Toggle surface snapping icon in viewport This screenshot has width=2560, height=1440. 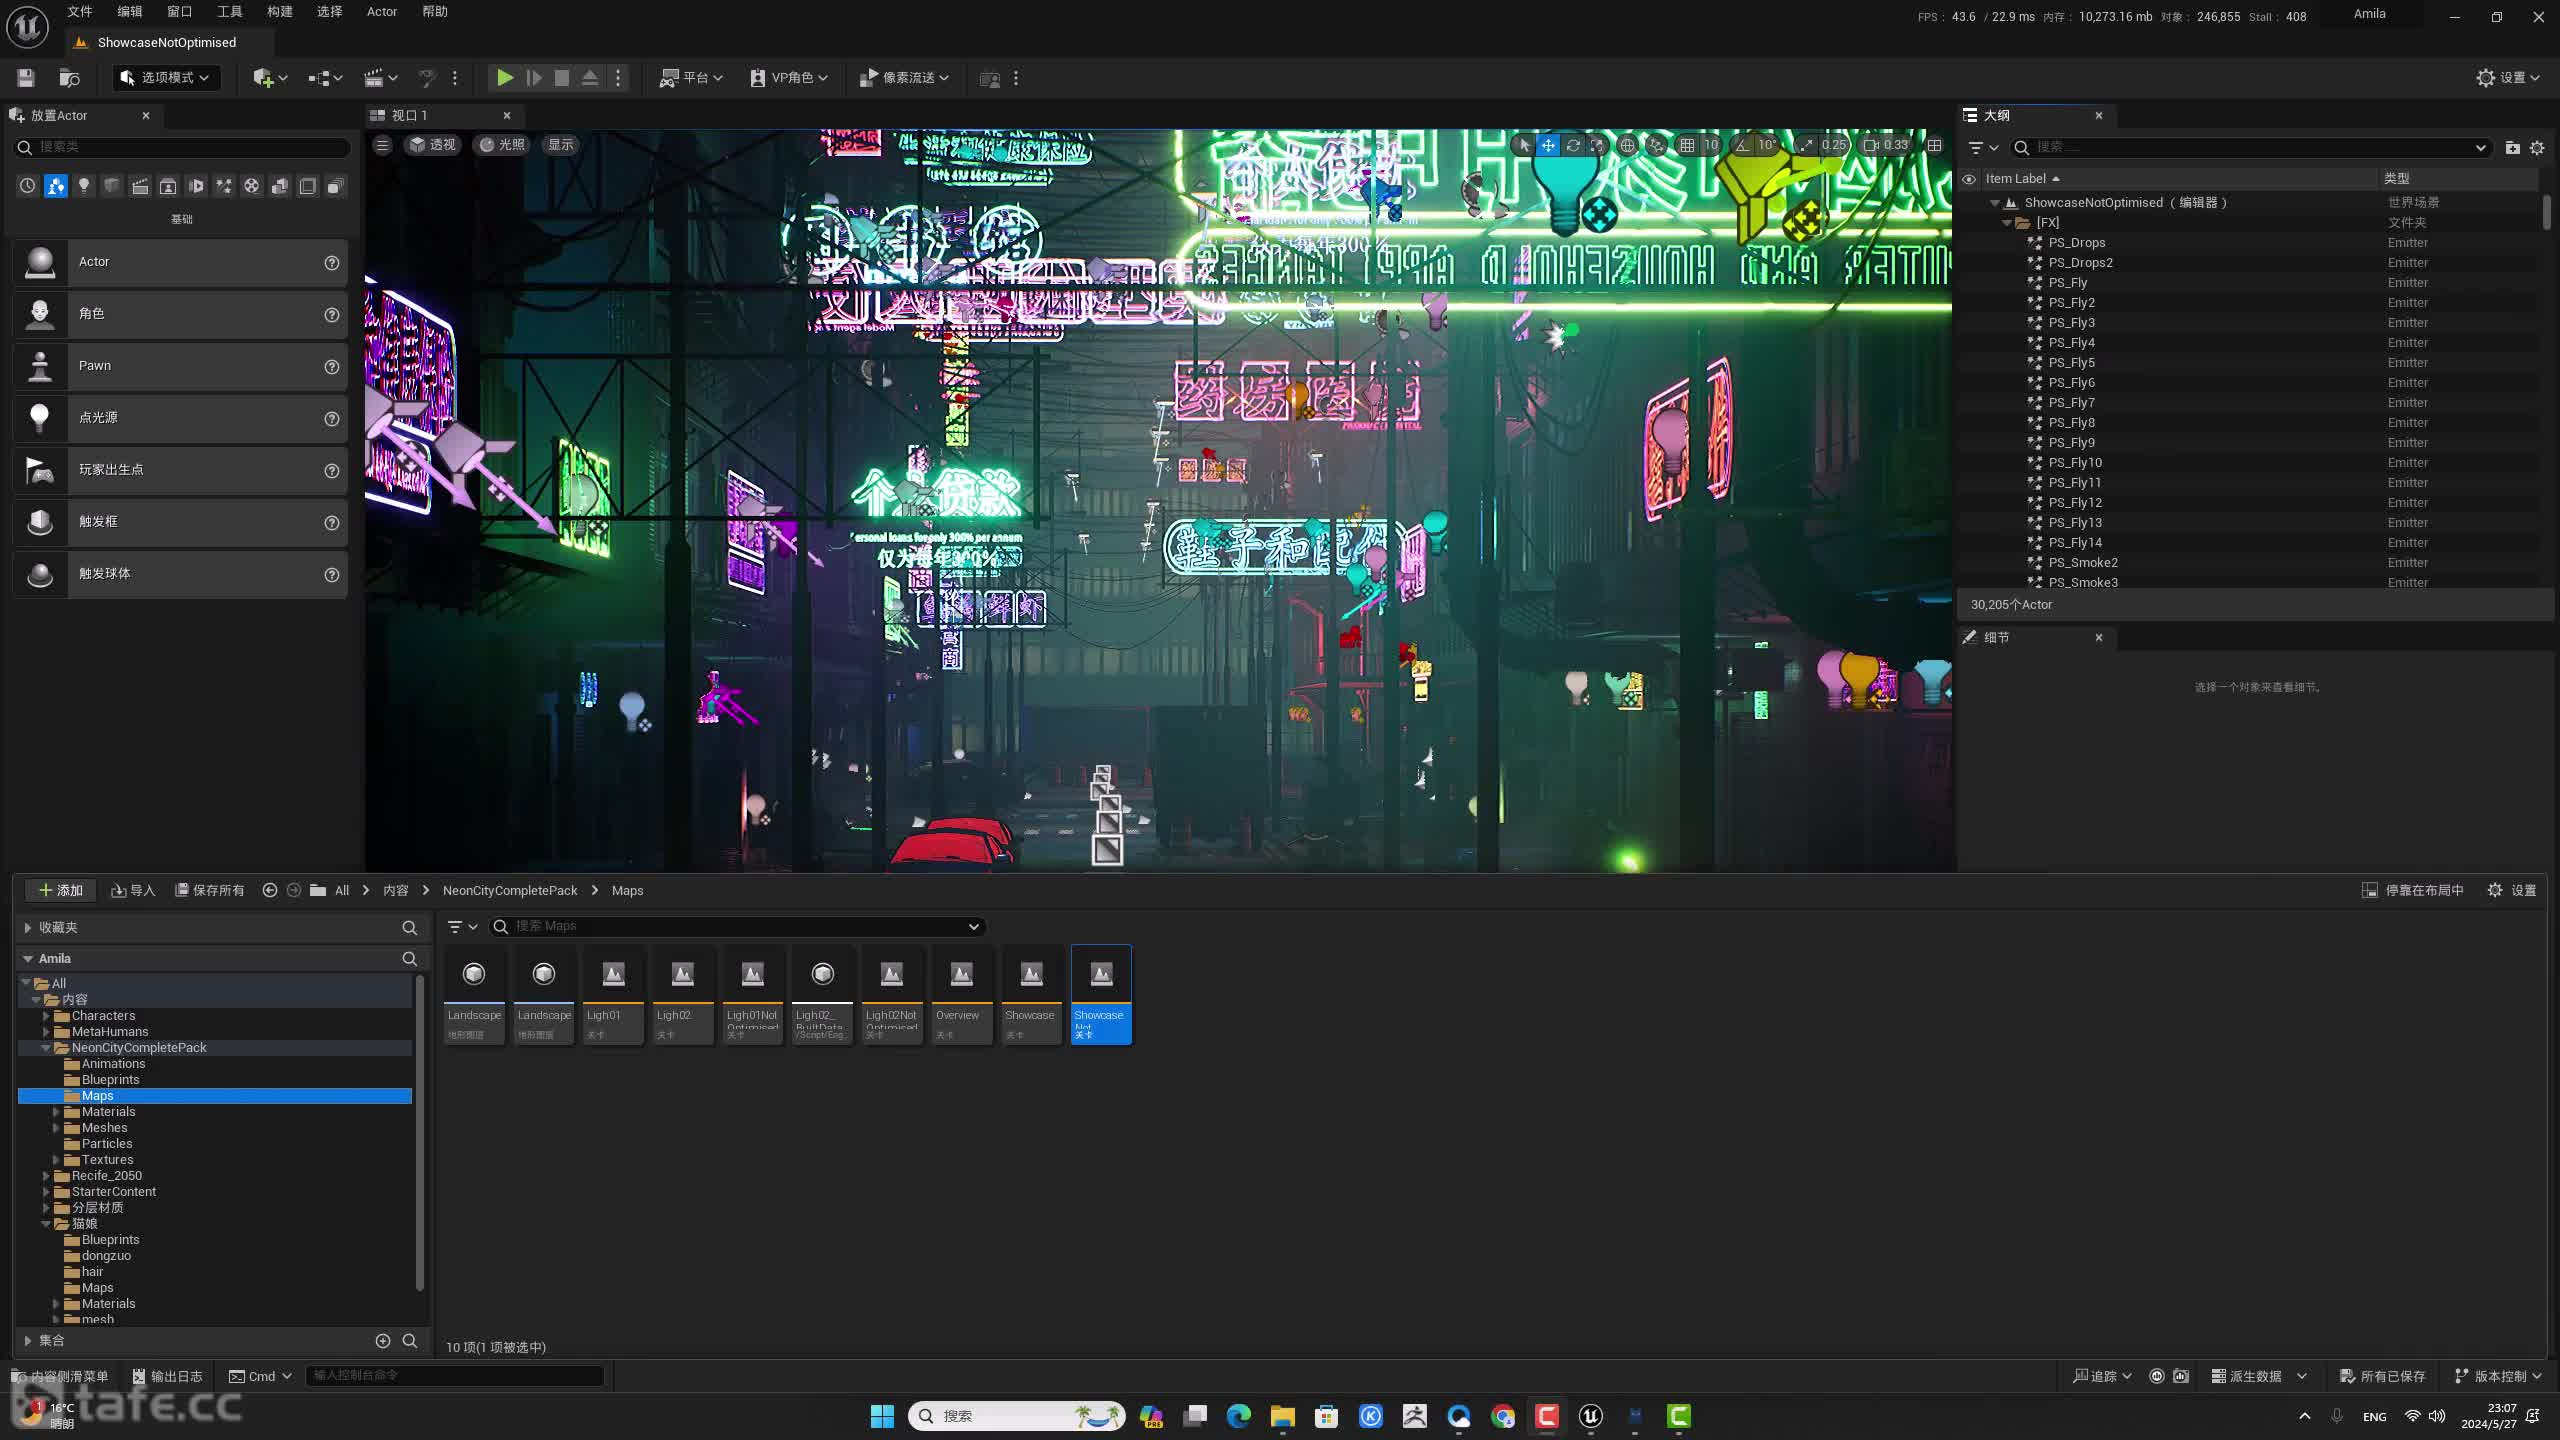pyautogui.click(x=1656, y=145)
